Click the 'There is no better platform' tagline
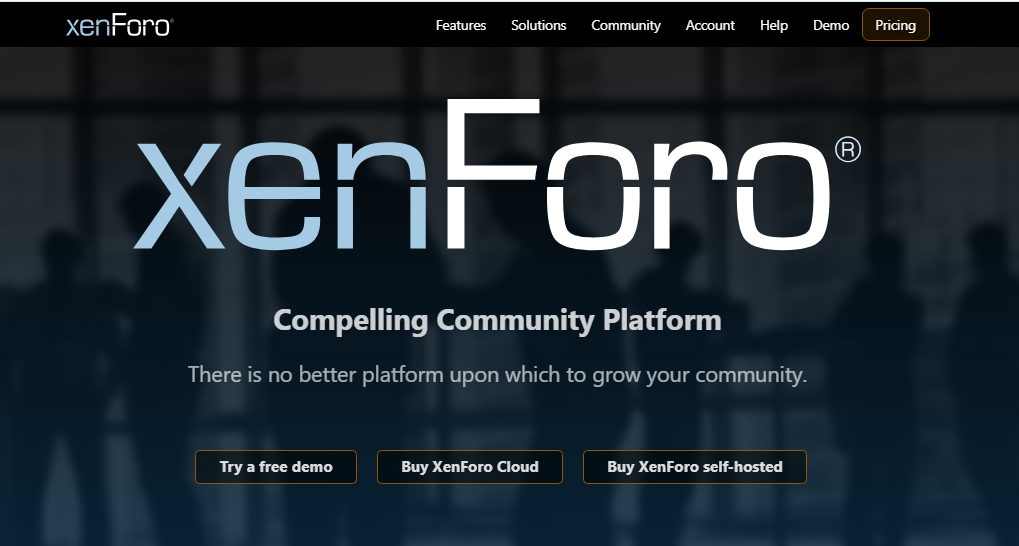The width and height of the screenshot is (1019, 546). click(497, 375)
